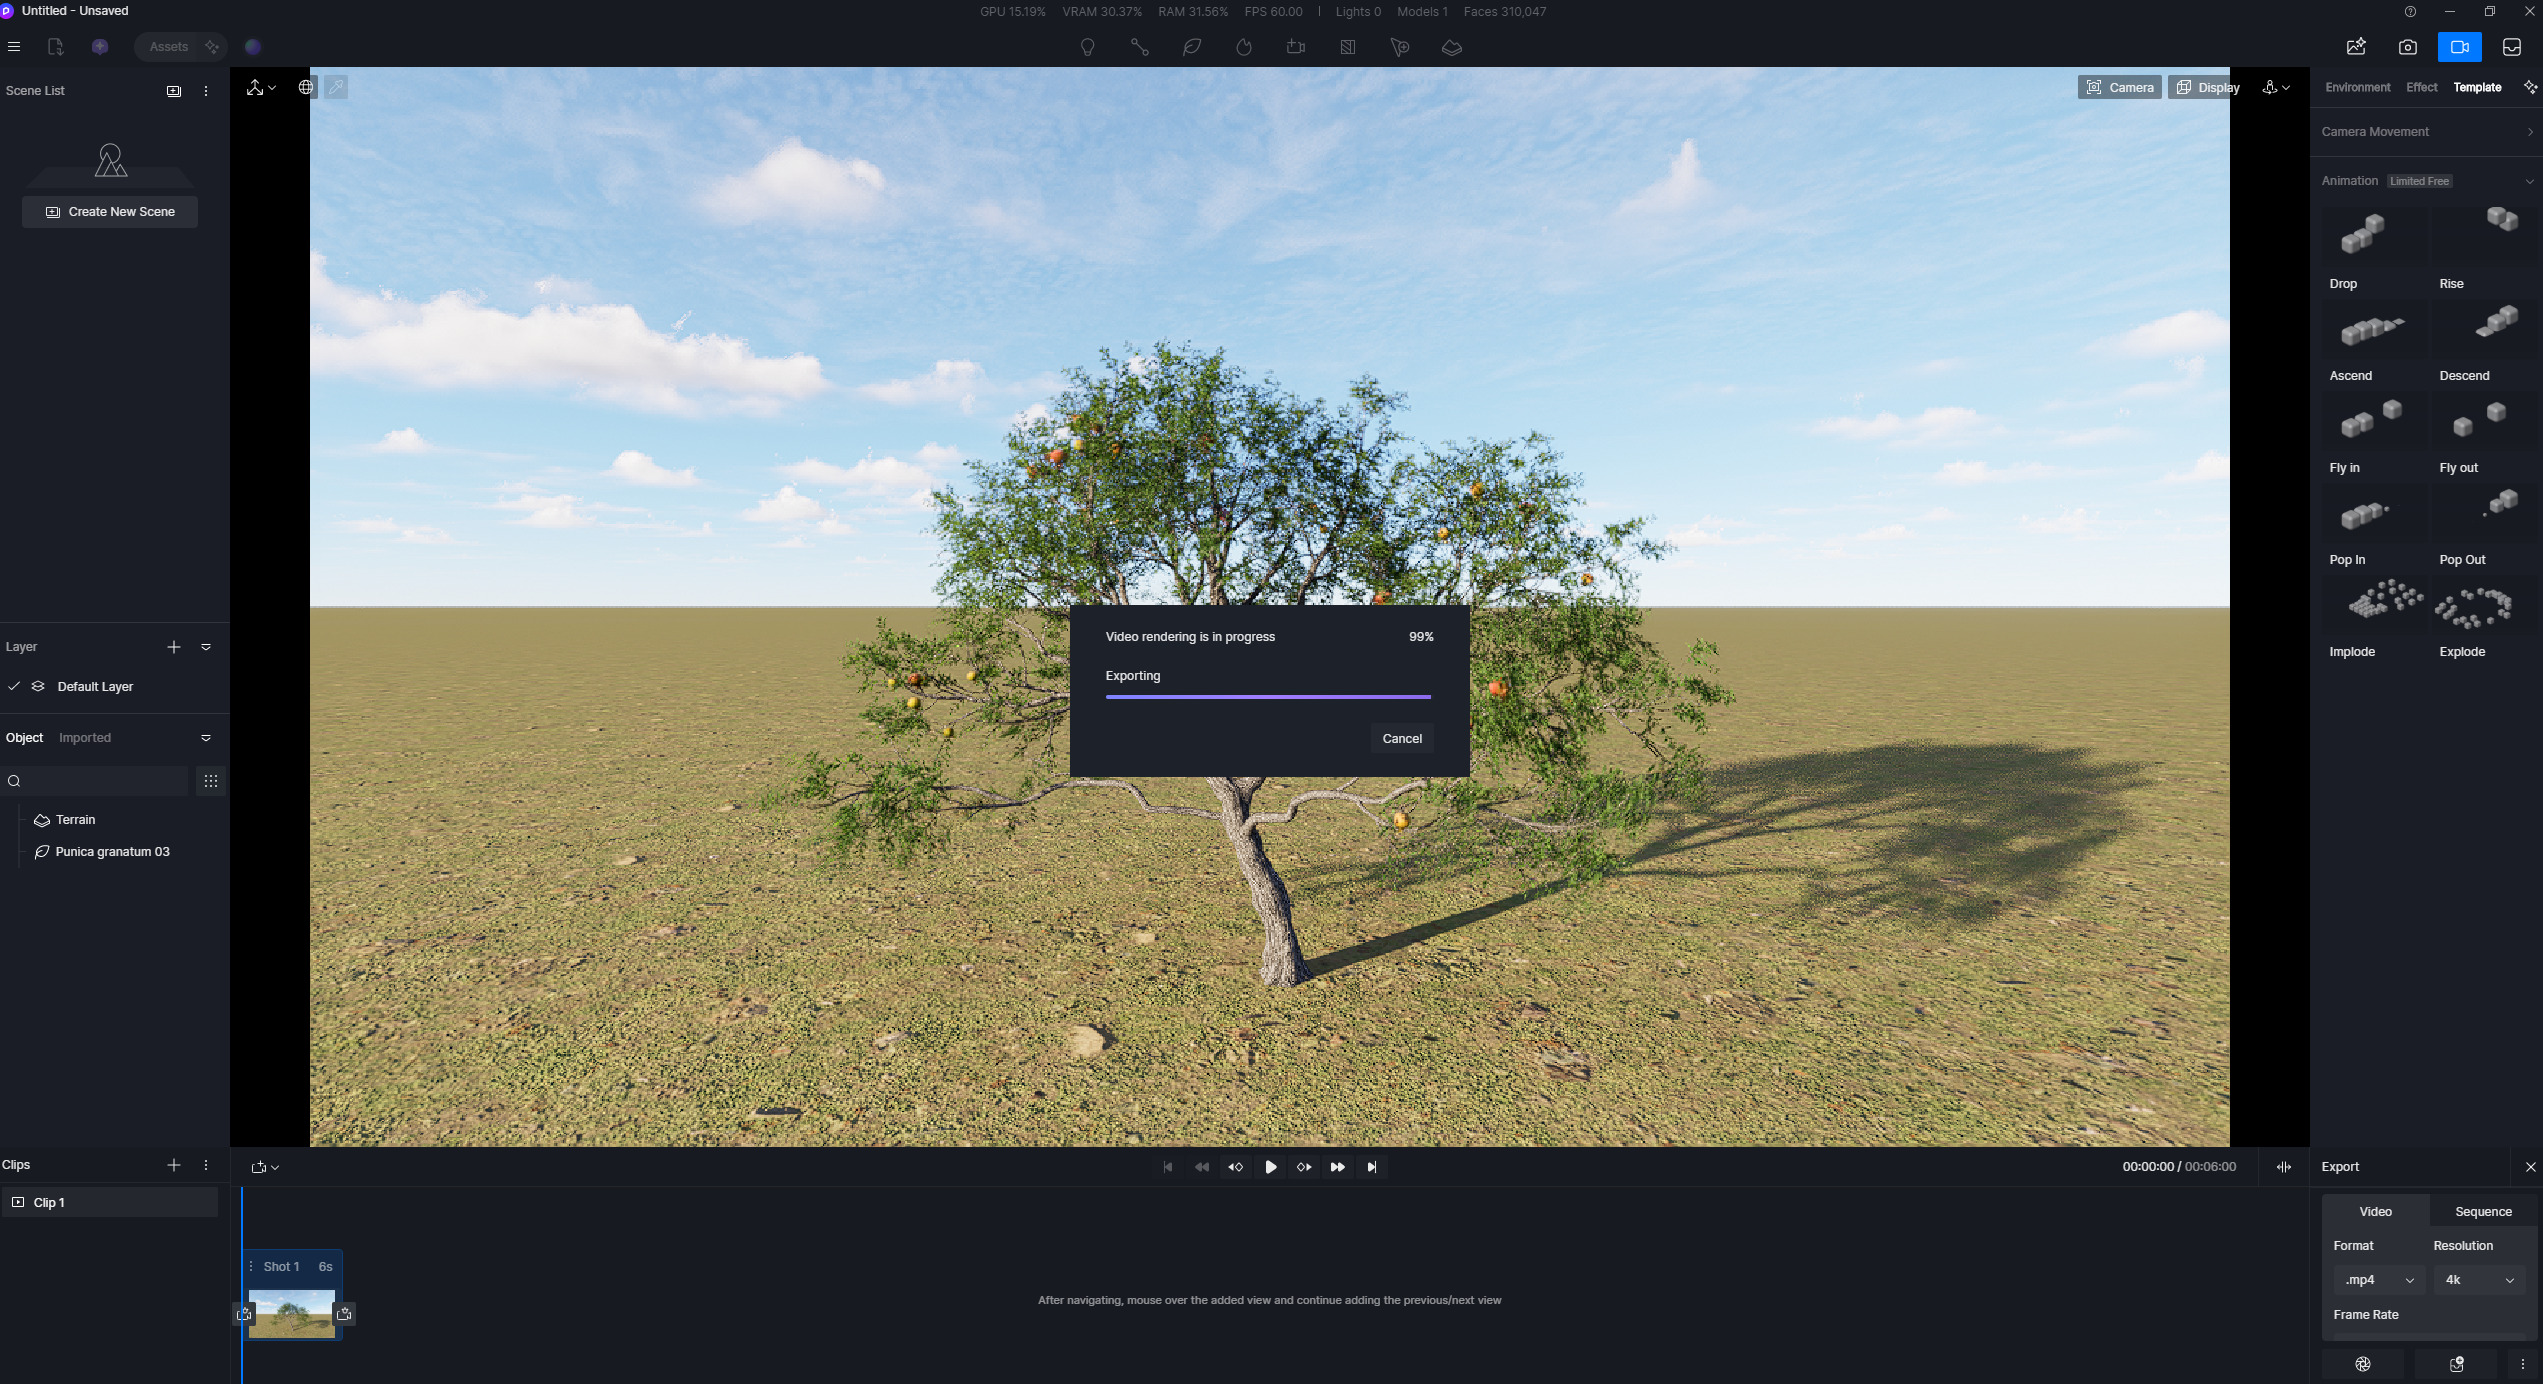Click the globe icon in viewport
2543x1384 pixels.
pos(306,87)
